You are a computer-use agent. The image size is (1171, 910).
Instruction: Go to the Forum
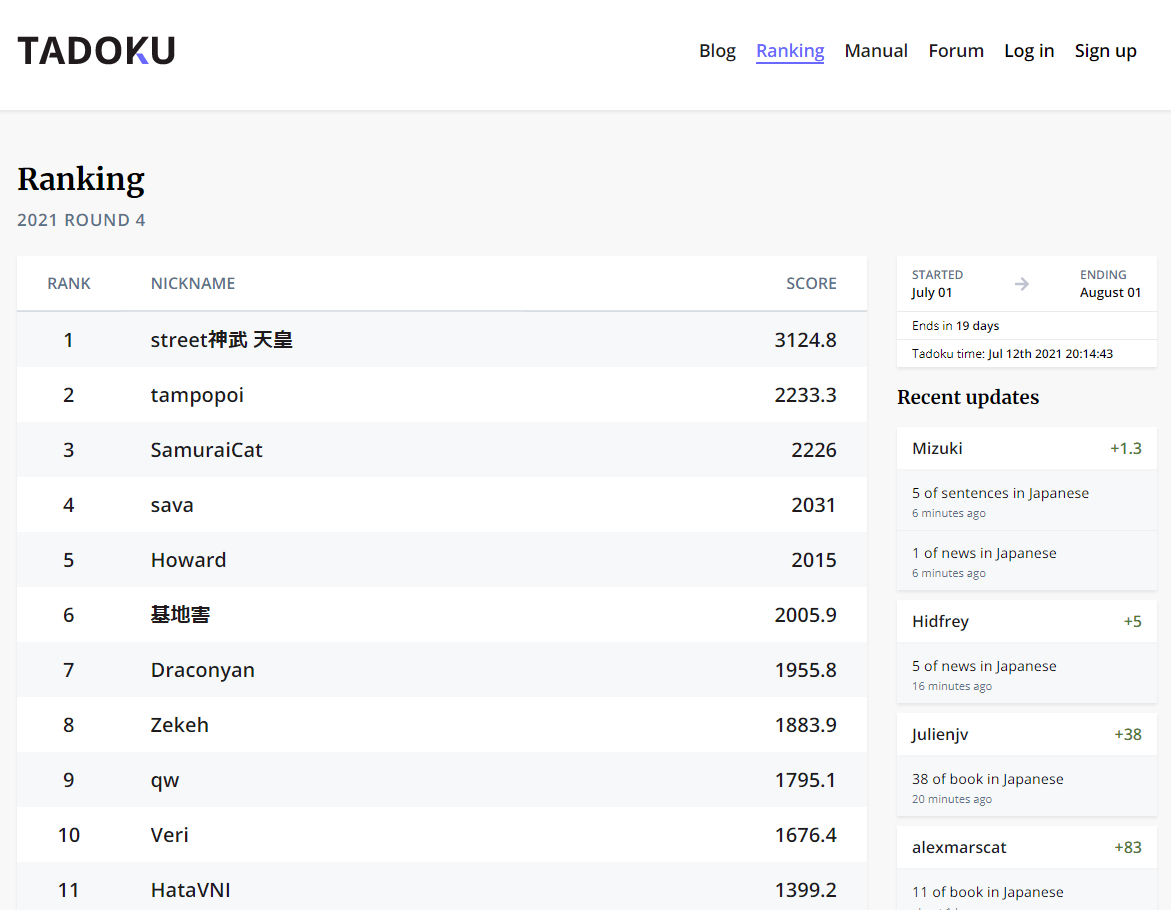pos(955,51)
